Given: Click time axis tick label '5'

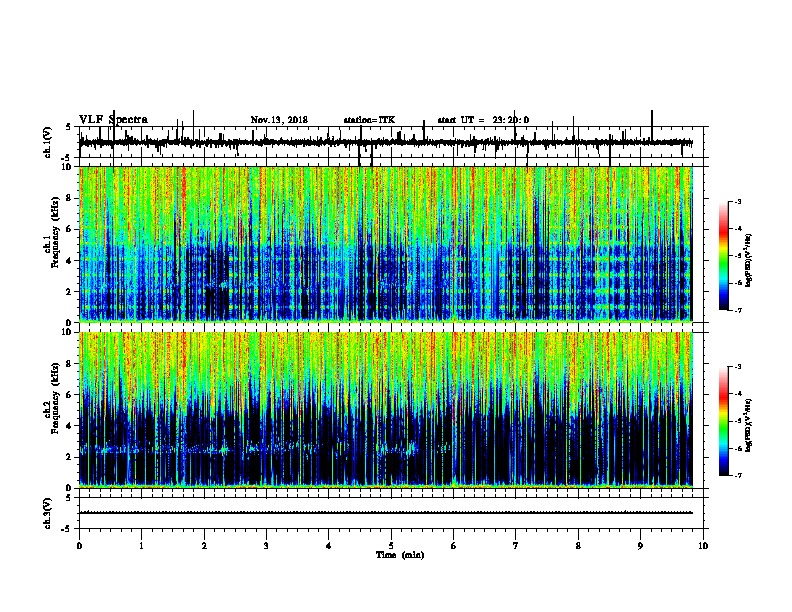Looking at the screenshot, I should click(391, 546).
